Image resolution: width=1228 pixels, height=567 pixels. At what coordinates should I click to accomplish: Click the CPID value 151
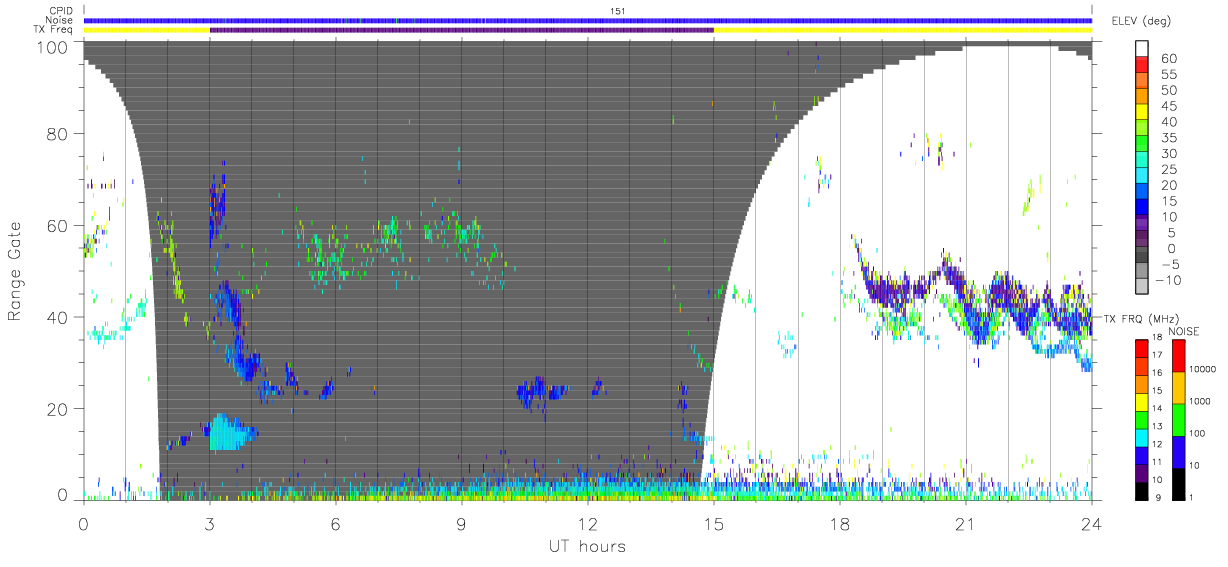click(617, 11)
